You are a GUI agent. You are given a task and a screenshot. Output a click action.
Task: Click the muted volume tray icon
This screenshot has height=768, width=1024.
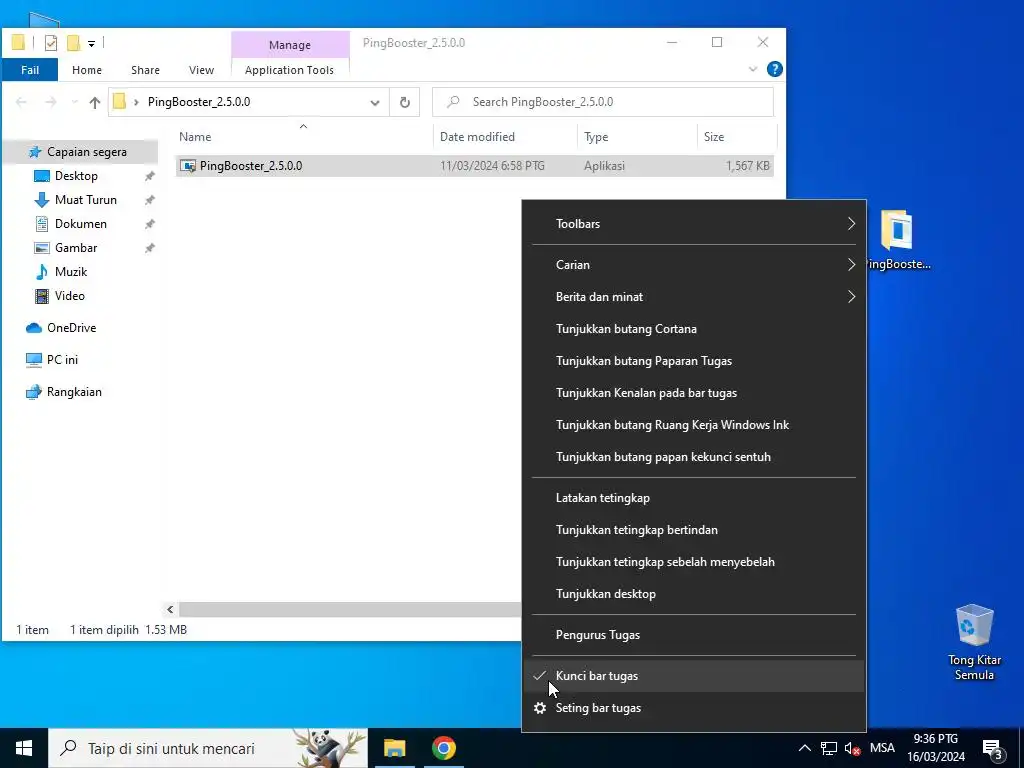point(852,748)
